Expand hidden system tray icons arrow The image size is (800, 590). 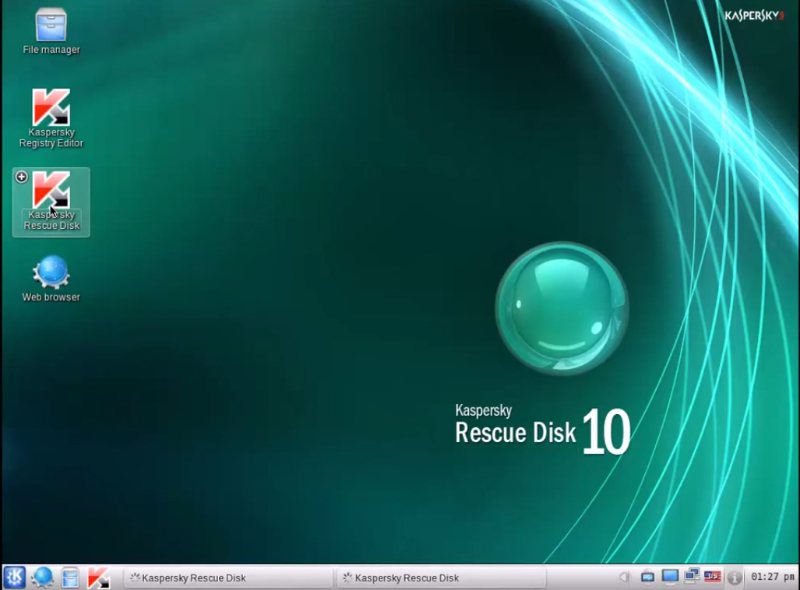(624, 577)
